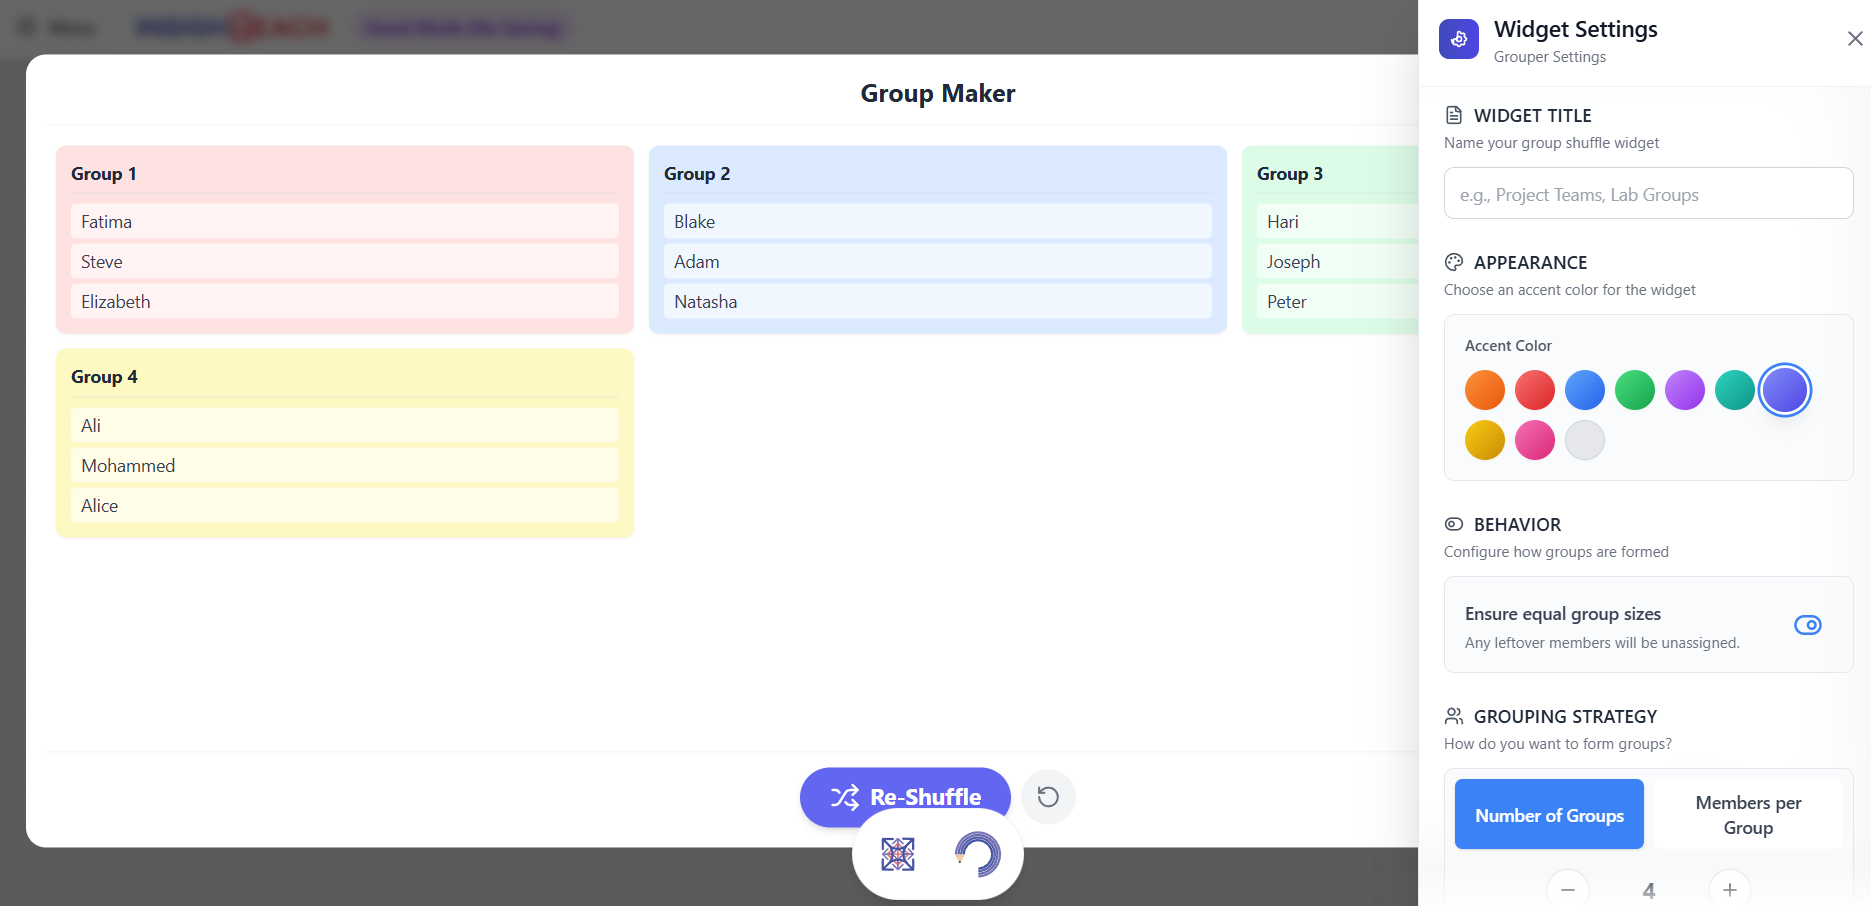This screenshot has height=906, width=1871.
Task: Close the Widget Settings panel
Action: [x=1855, y=39]
